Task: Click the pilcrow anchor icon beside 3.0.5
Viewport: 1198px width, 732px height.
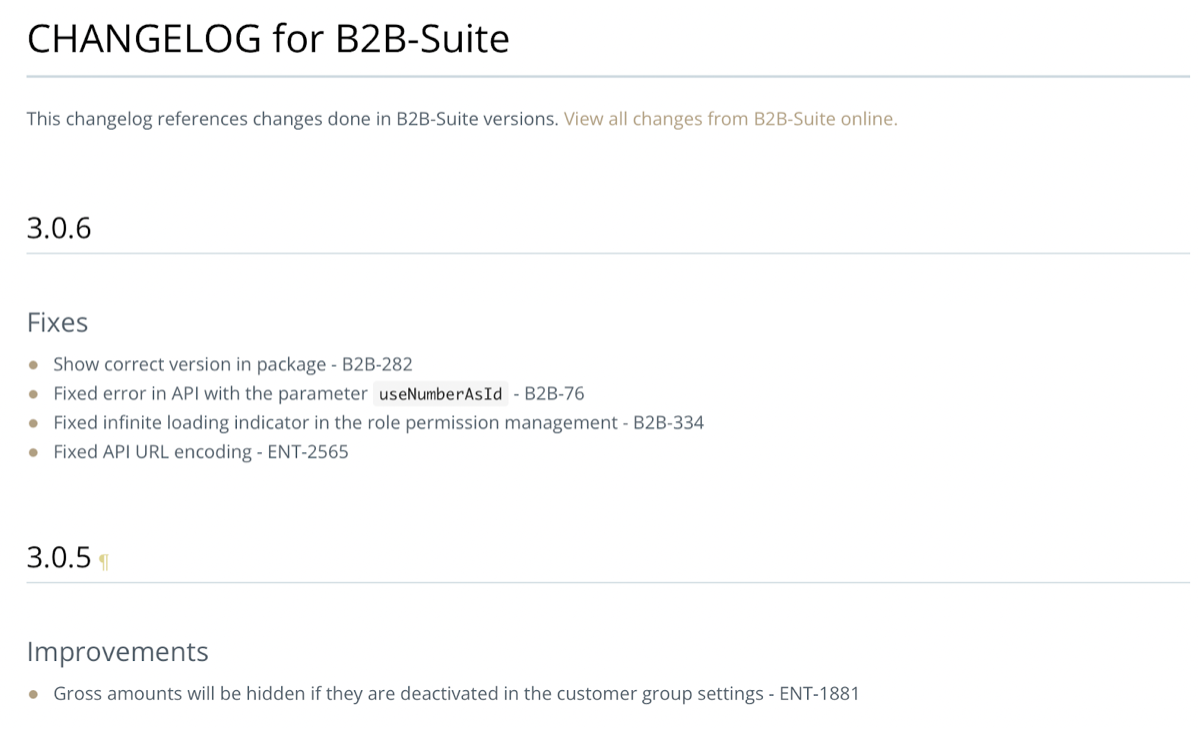Action: pos(104,562)
